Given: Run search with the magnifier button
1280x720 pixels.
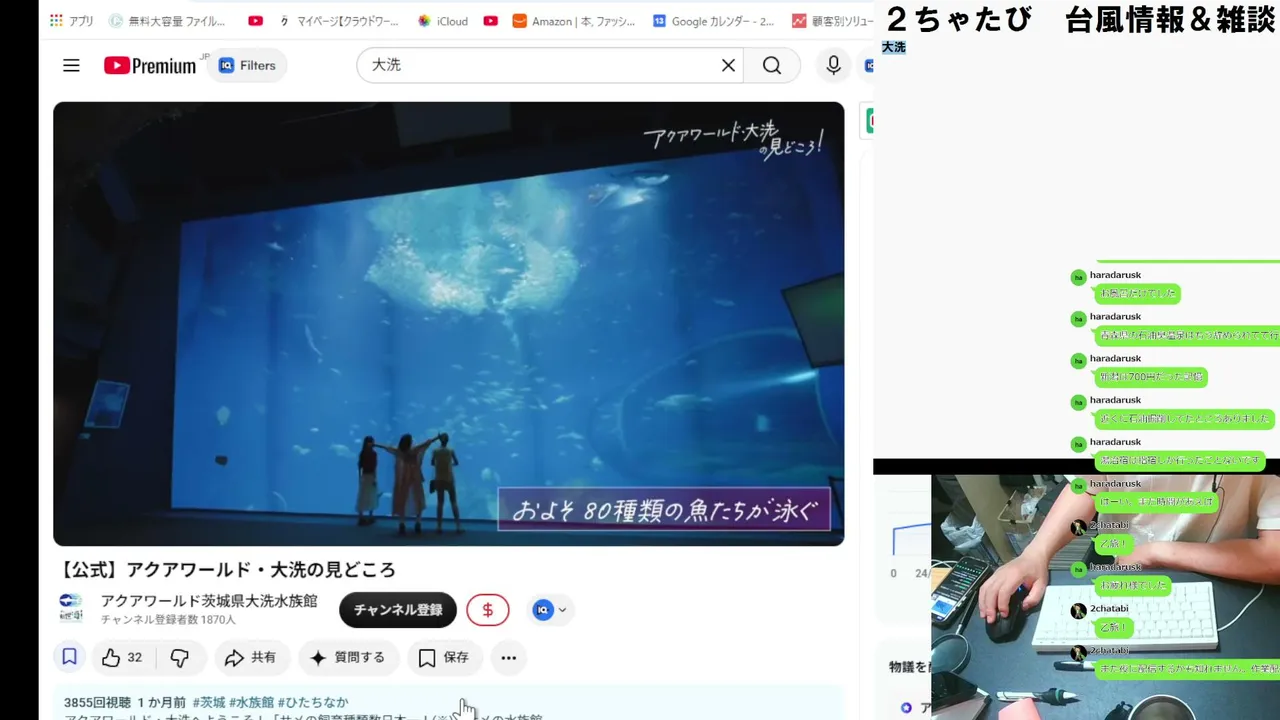Looking at the screenshot, I should (x=772, y=65).
